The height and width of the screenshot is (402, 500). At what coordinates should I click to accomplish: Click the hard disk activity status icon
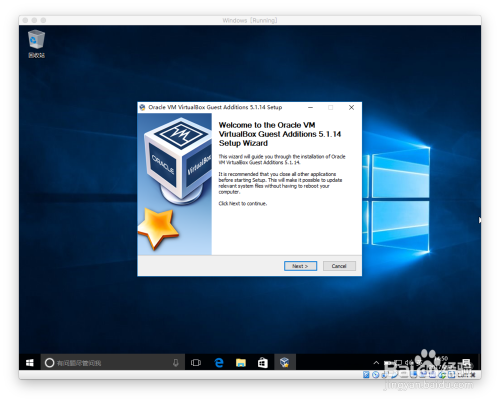[x=366, y=375]
